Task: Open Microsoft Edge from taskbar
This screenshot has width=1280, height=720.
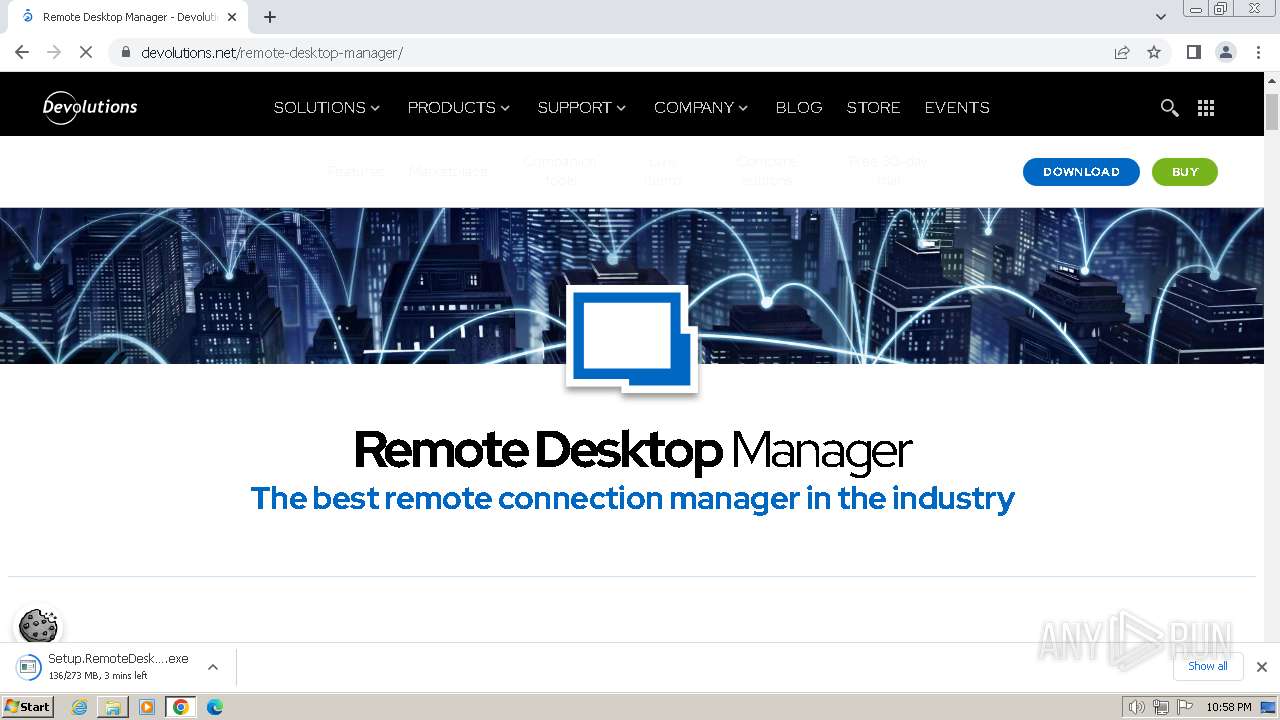Action: [x=214, y=707]
